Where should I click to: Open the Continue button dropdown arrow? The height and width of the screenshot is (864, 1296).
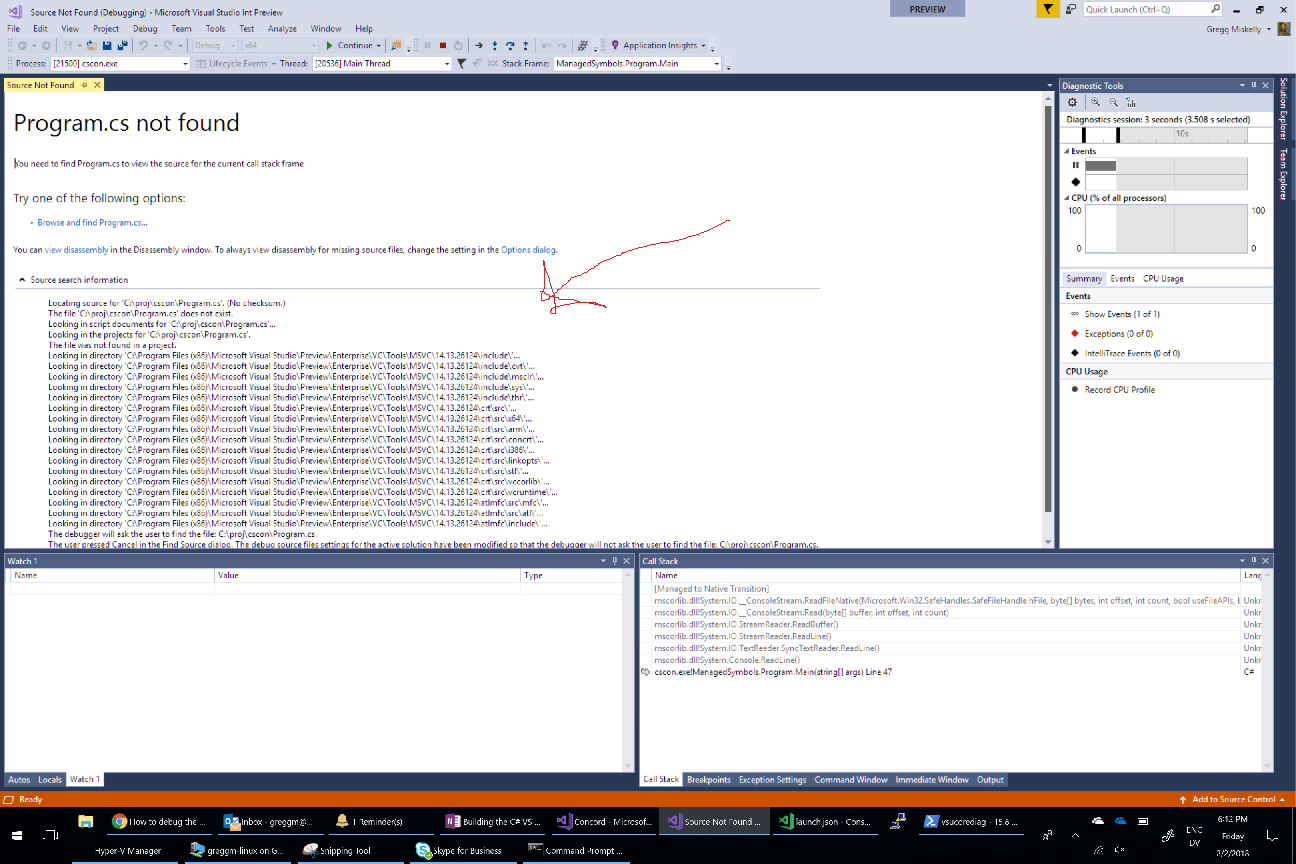tap(379, 45)
